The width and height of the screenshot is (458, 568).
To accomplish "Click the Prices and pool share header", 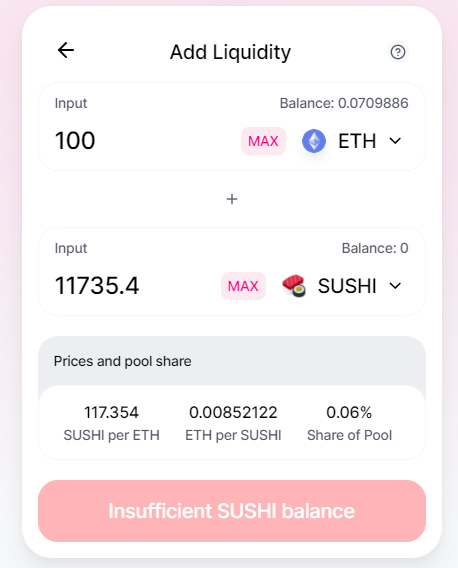I will (x=122, y=361).
